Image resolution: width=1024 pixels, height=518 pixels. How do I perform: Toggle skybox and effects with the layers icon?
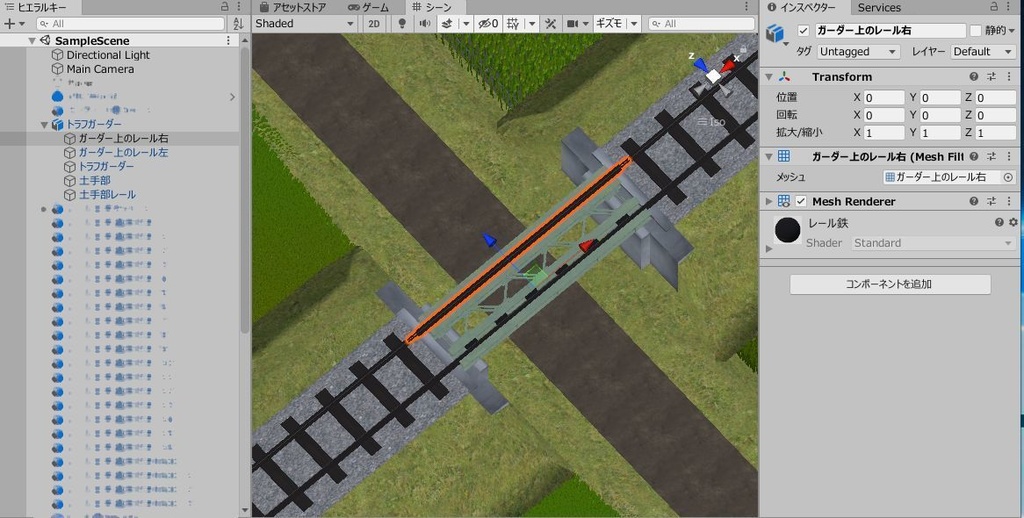[x=447, y=24]
